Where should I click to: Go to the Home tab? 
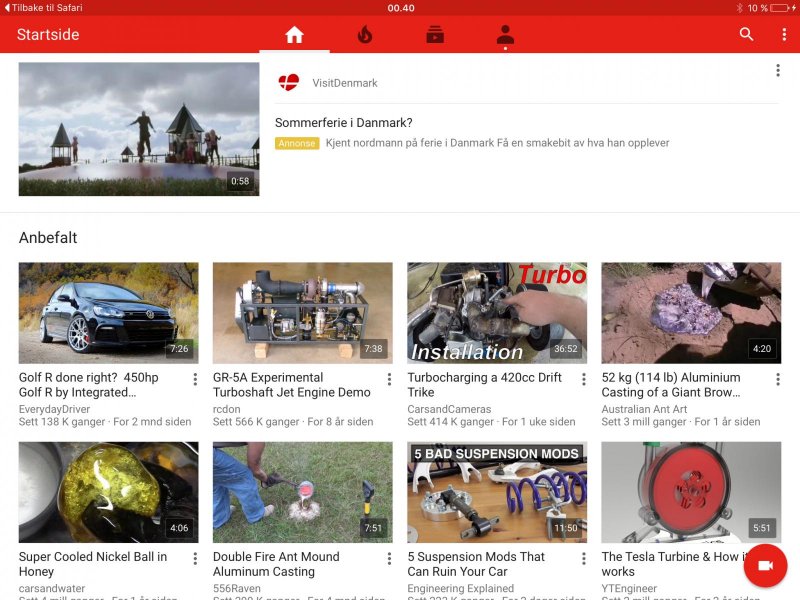294,35
